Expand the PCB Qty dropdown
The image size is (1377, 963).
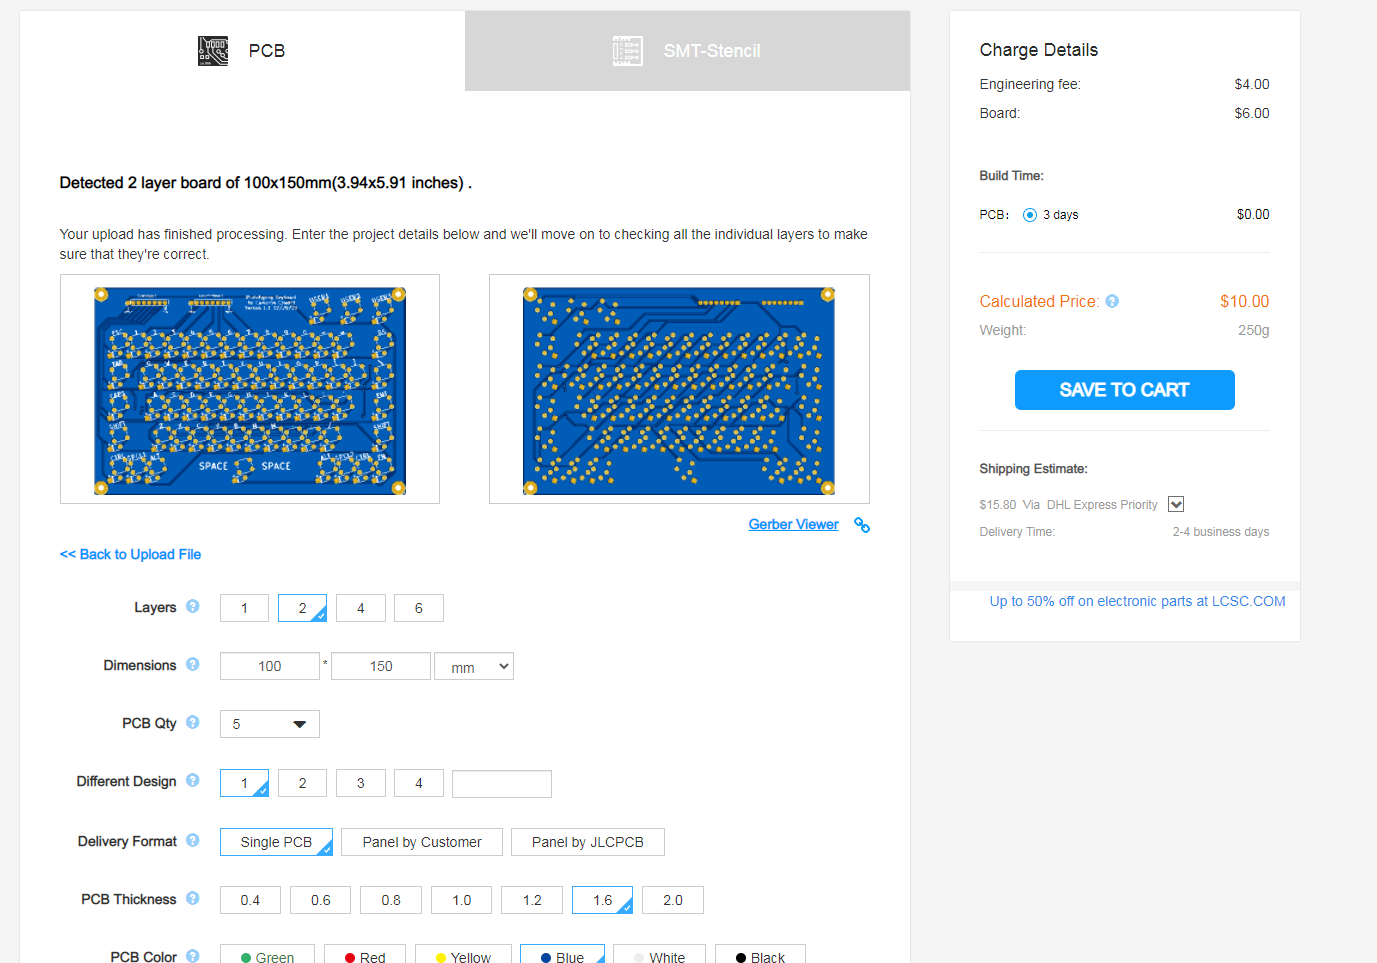coord(269,723)
